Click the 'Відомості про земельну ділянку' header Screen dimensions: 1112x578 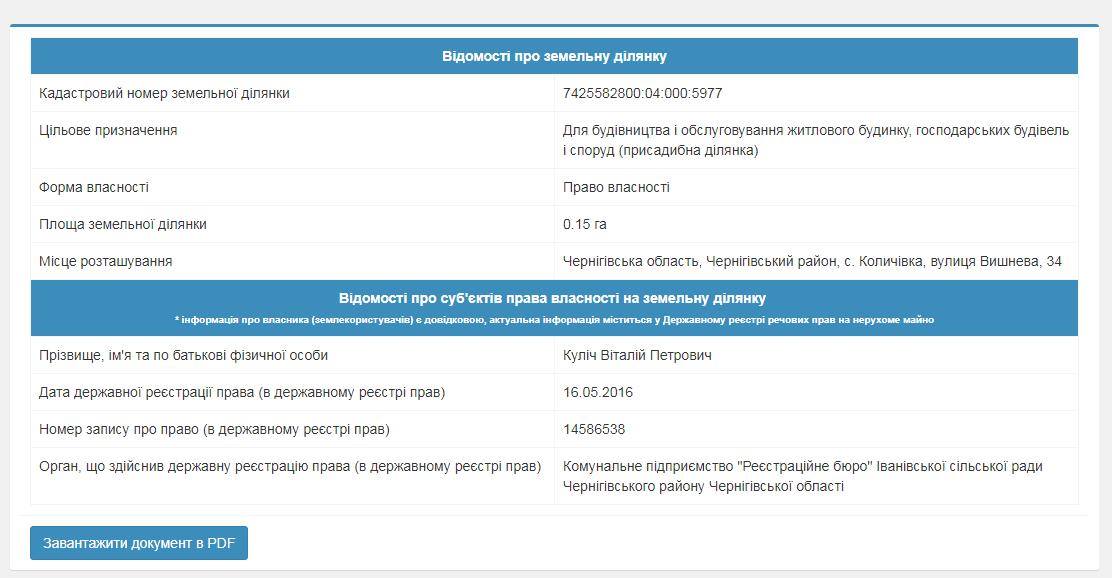pos(554,56)
